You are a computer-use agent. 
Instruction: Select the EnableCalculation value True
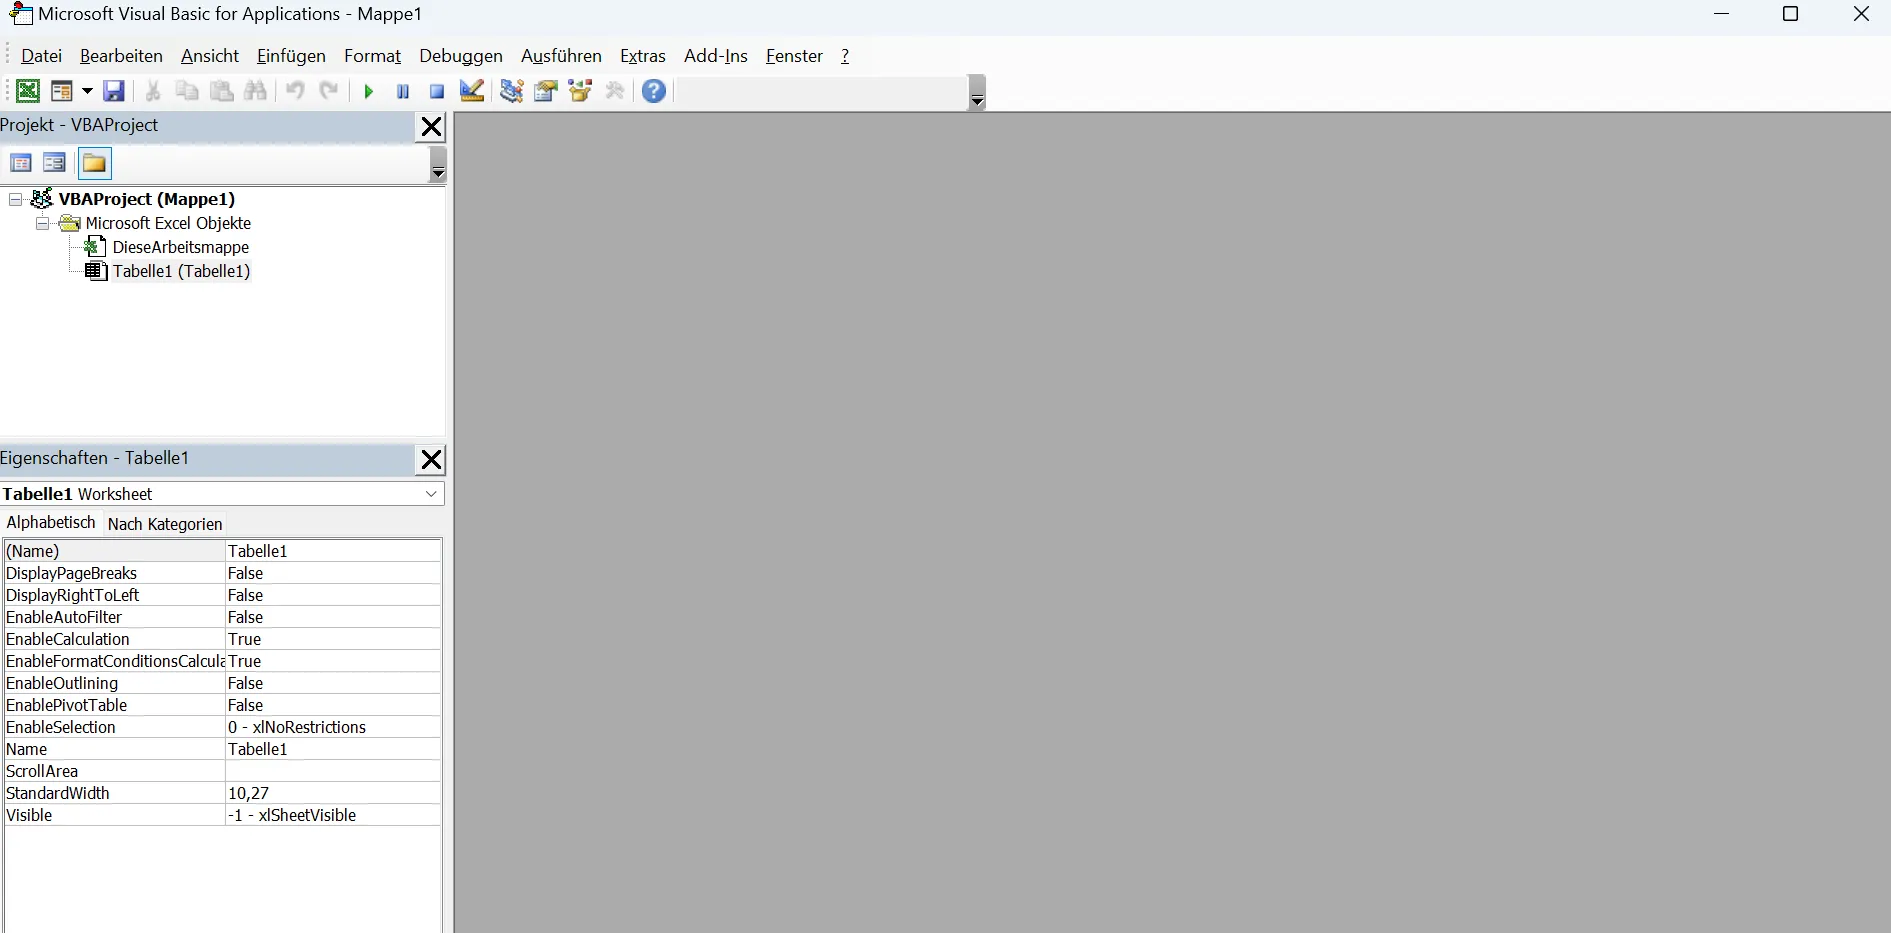pyautogui.click(x=333, y=639)
